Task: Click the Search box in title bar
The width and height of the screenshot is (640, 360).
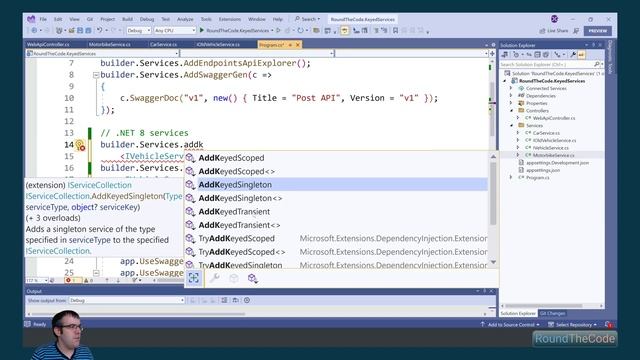Action: click(x=307, y=19)
